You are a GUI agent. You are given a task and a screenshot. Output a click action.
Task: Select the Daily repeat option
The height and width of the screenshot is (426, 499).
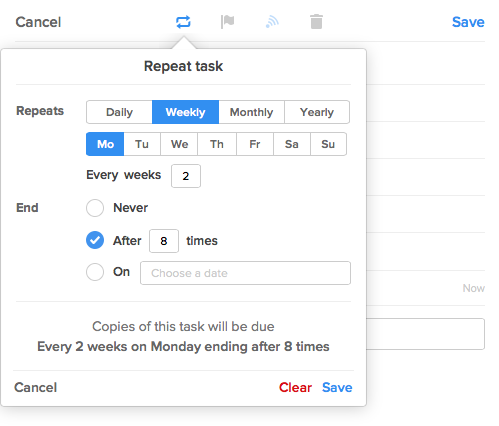[119, 112]
